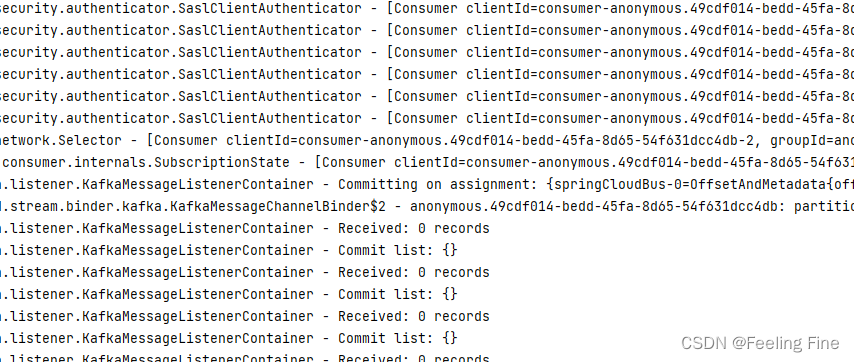Click the last SaslClientAuthenticator log line

[x=427, y=118]
